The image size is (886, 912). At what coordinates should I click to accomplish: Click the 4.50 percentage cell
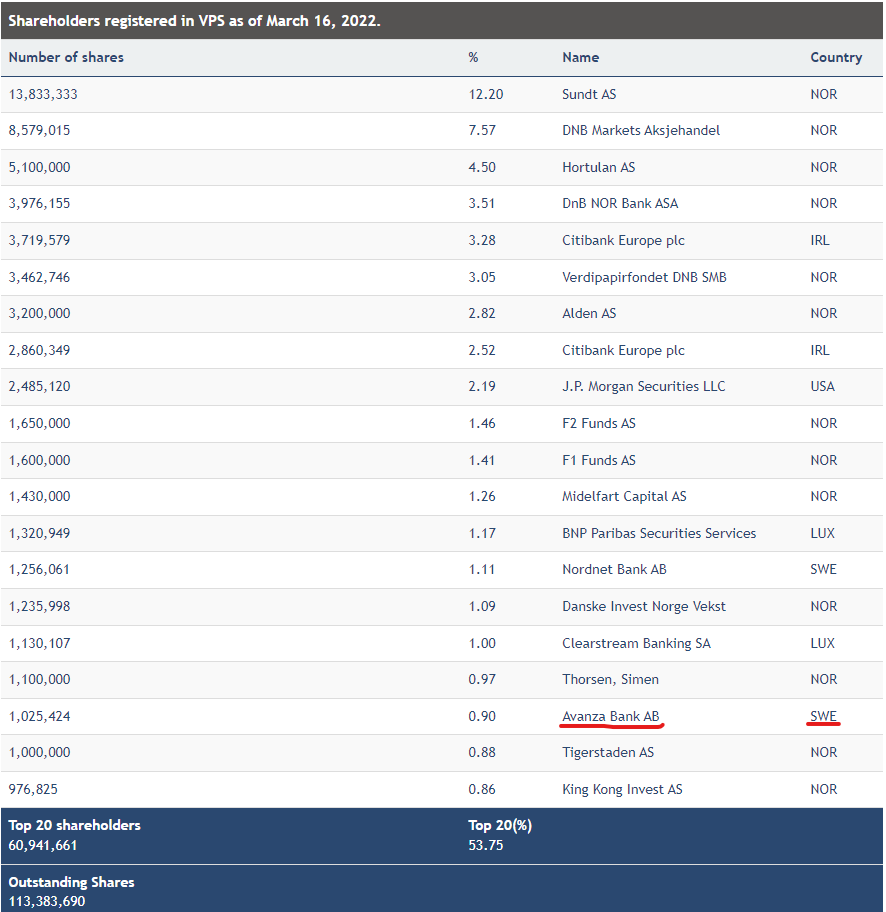click(x=482, y=168)
